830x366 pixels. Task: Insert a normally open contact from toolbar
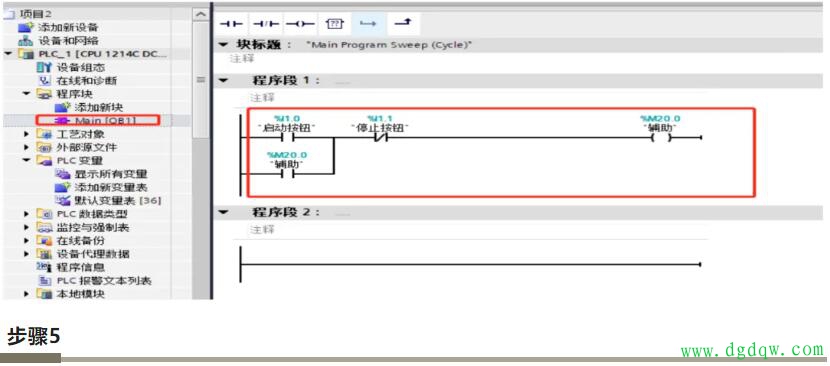pos(231,24)
